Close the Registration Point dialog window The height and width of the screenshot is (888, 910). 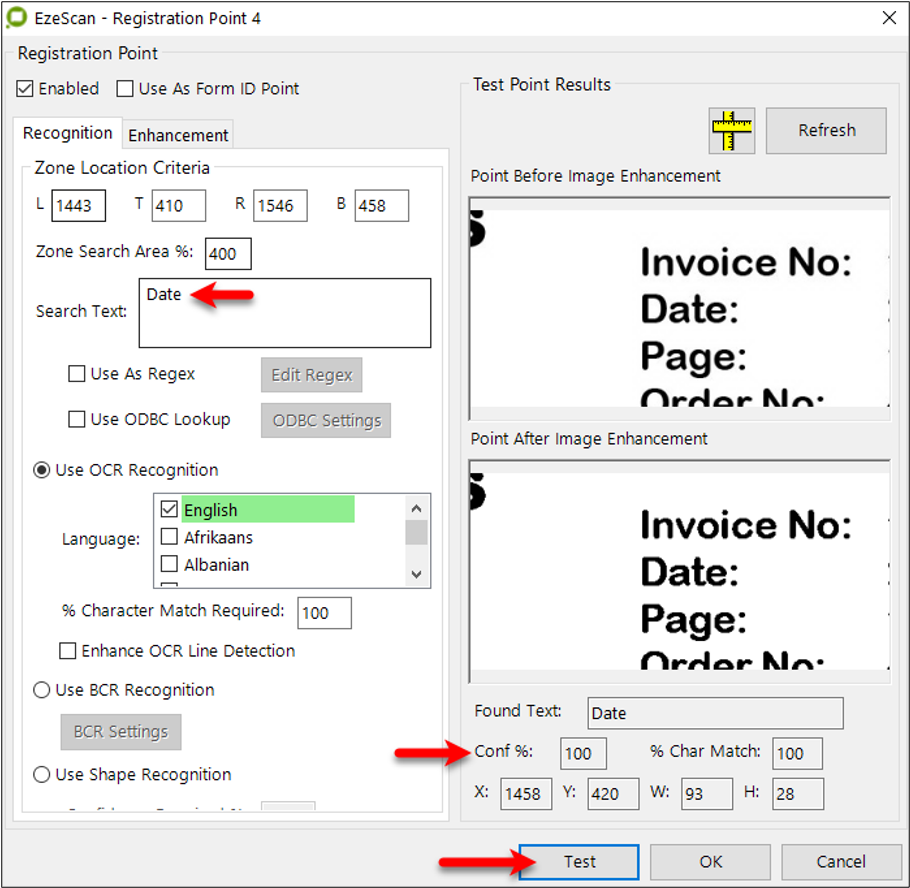pos(887,17)
